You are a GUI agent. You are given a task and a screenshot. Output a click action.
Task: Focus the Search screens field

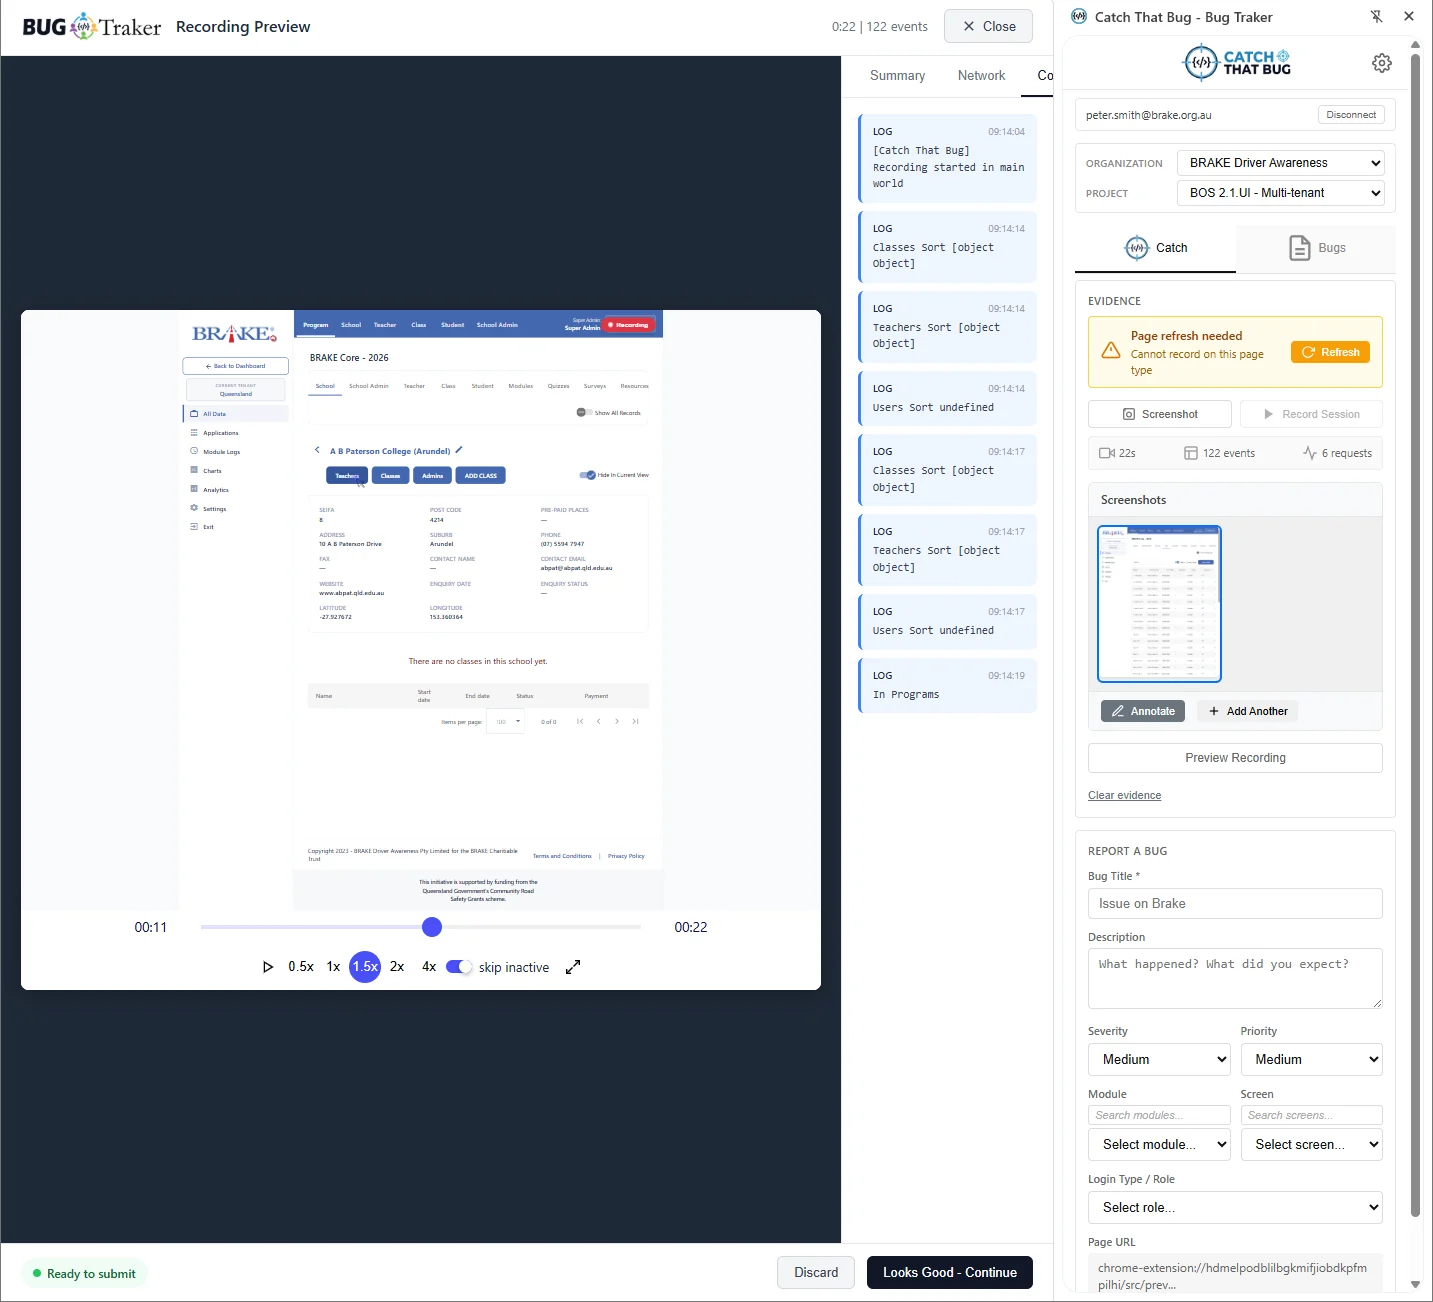pos(1311,1115)
